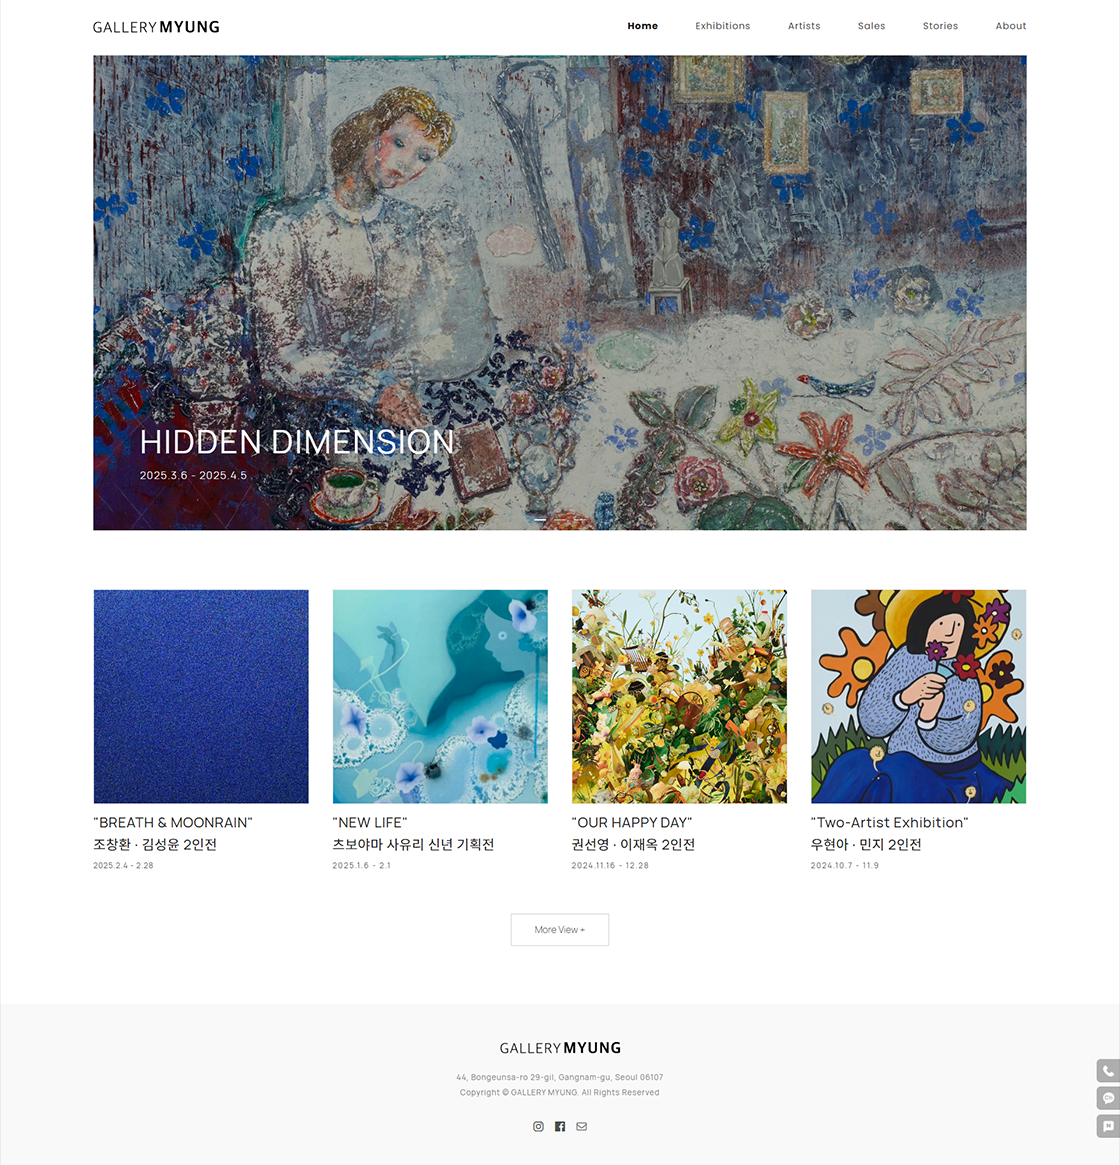
Task: Open the Naver TalkTalk floating icon
Action: [1108, 1126]
